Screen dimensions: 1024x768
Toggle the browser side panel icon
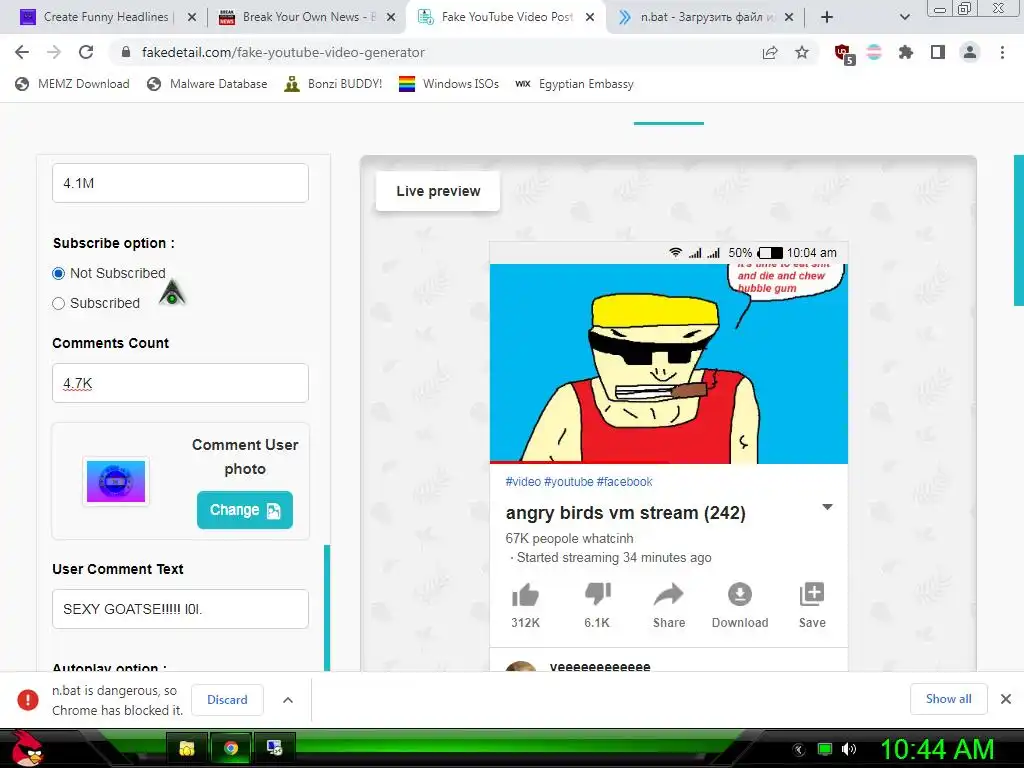[x=938, y=52]
